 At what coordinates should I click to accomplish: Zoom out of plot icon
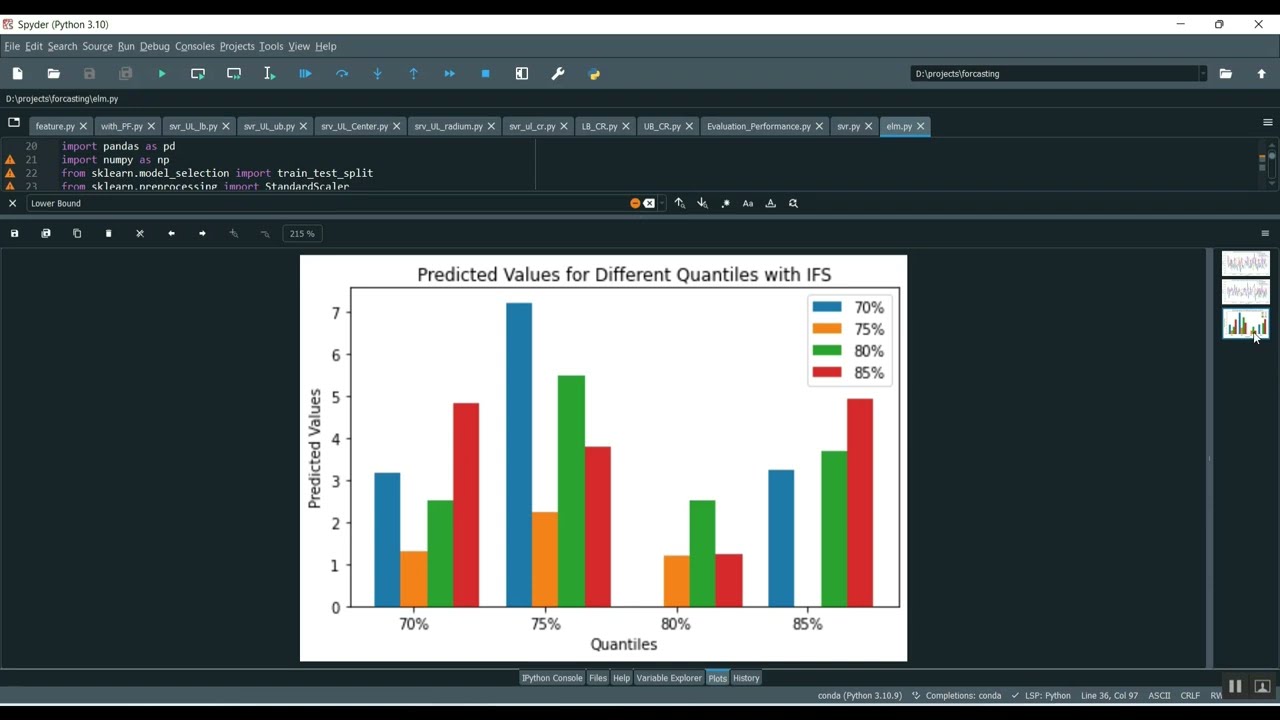(x=265, y=234)
